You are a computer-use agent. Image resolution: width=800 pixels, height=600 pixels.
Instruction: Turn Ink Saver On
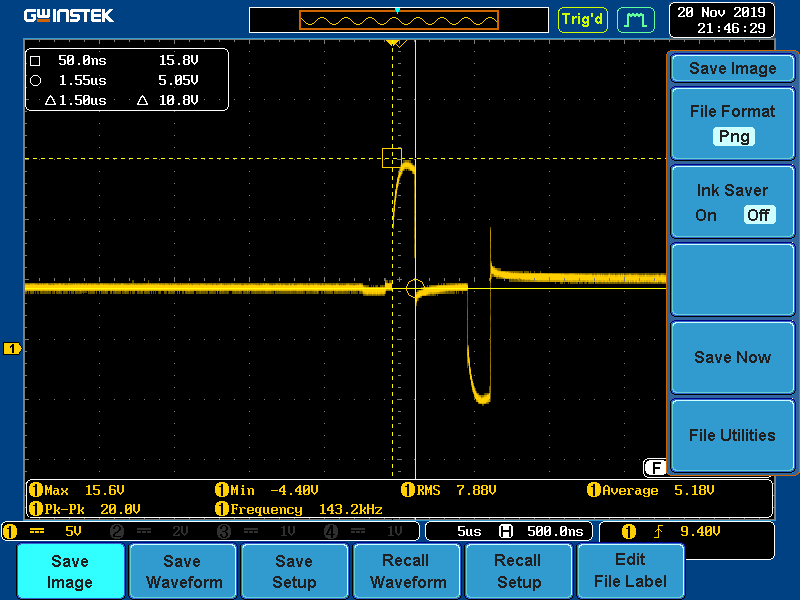tap(706, 215)
